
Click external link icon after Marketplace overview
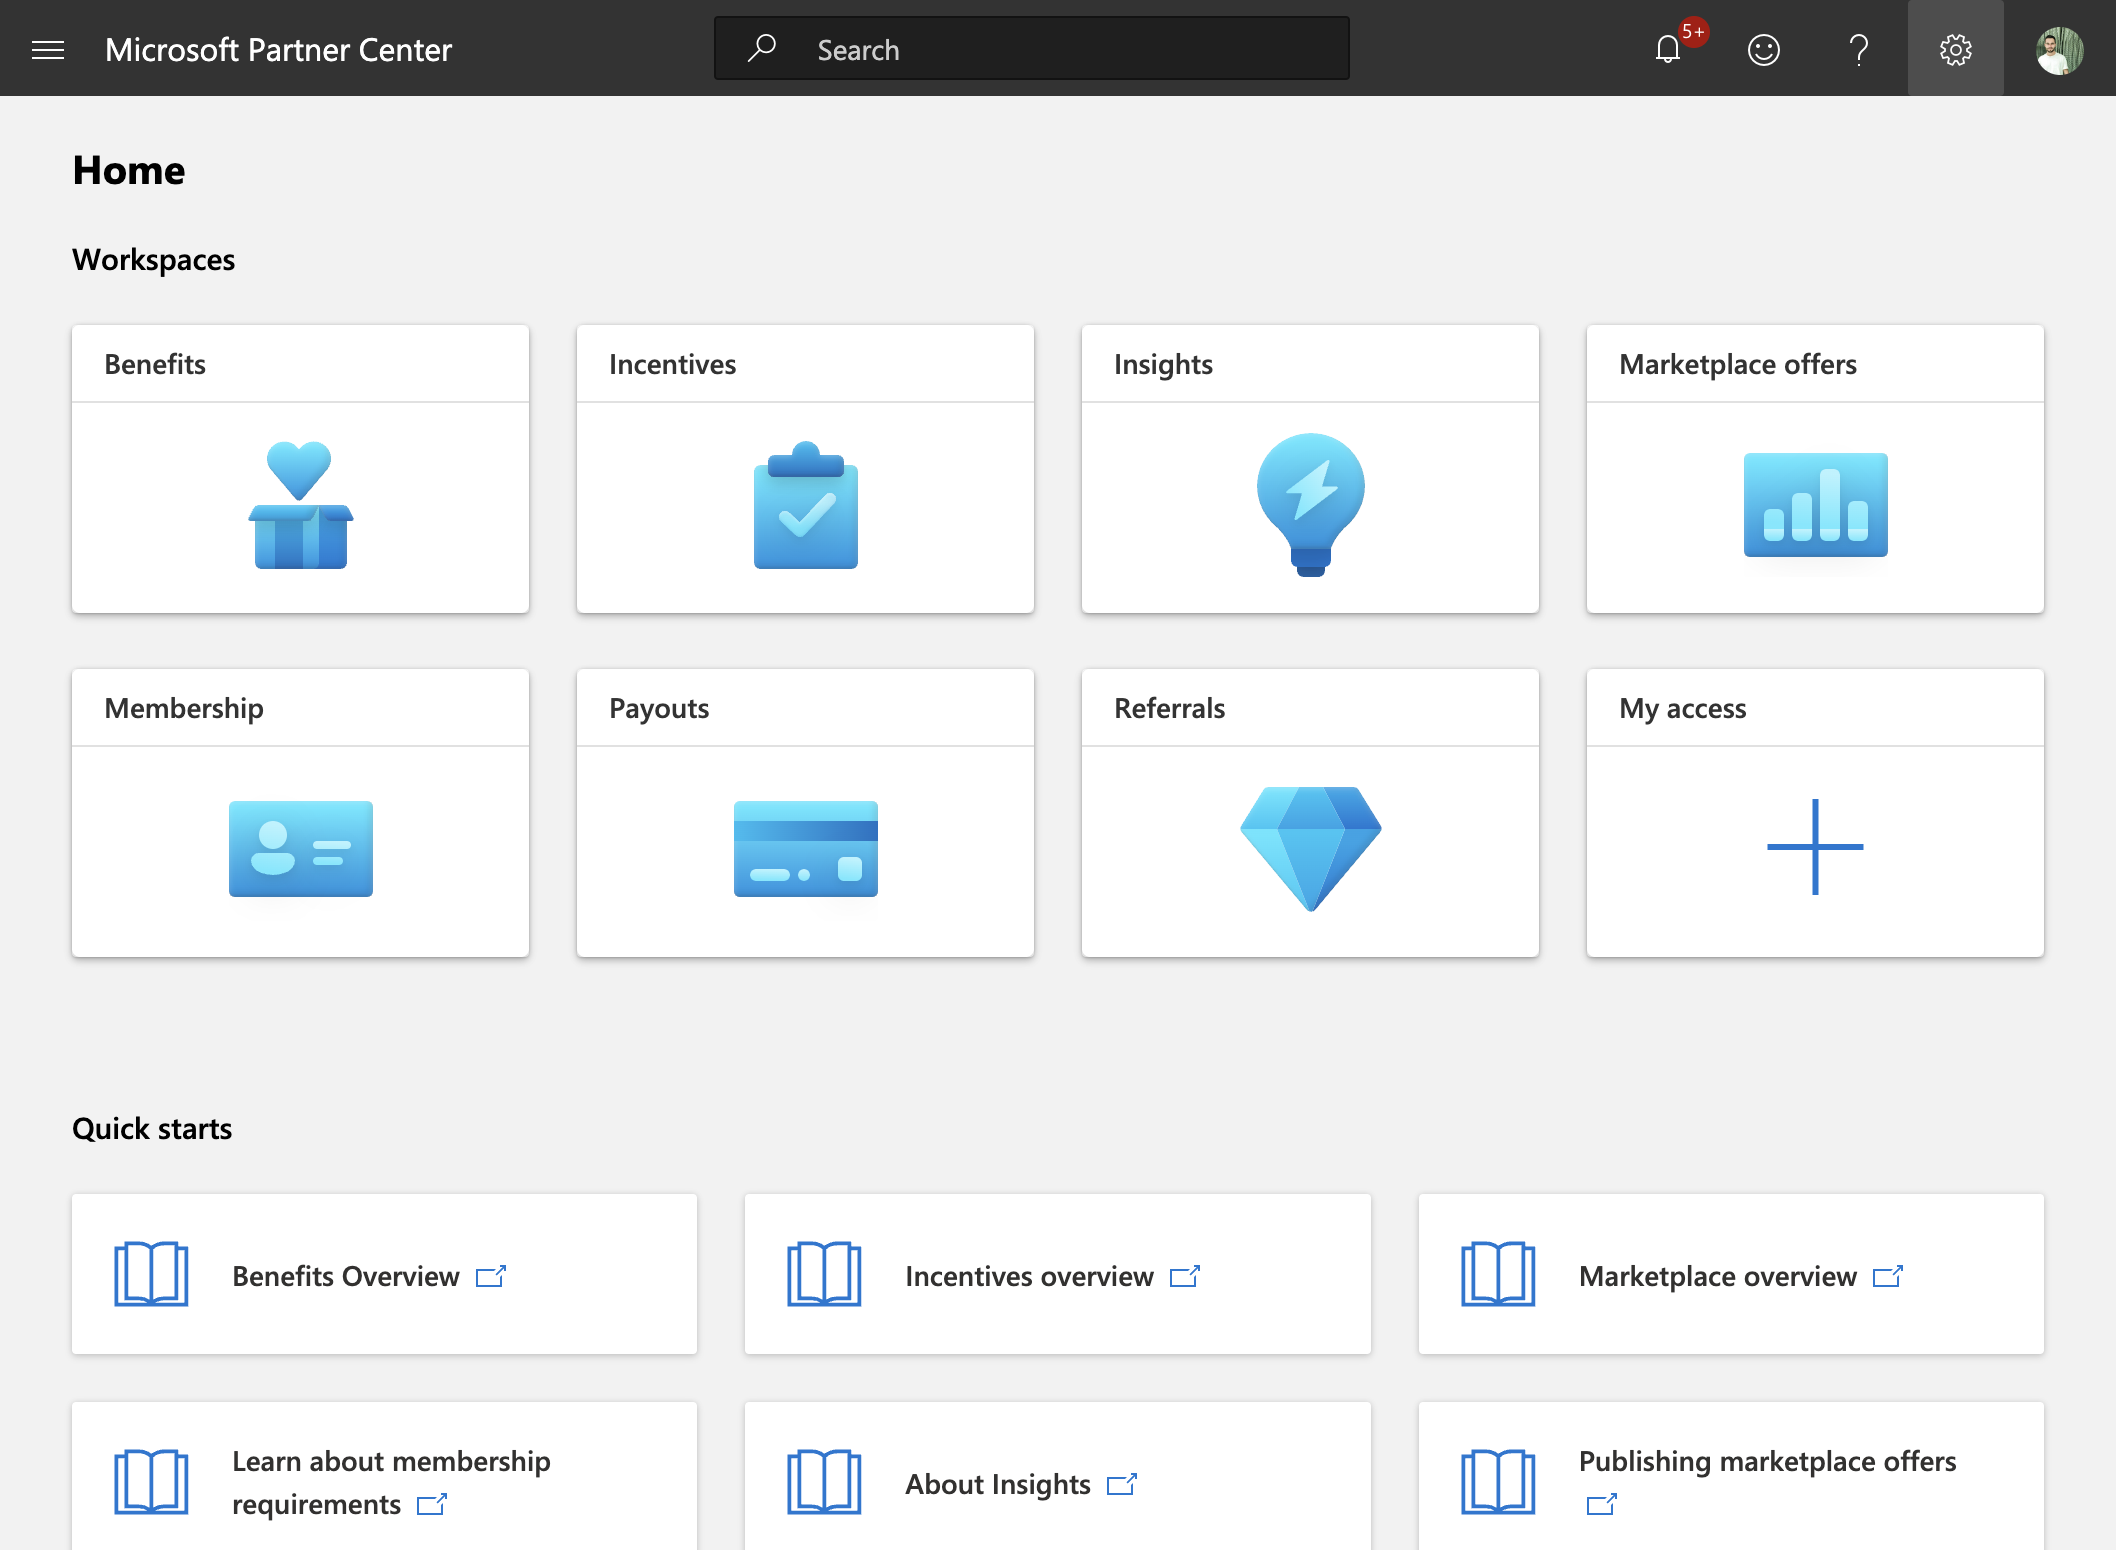point(1888,1276)
